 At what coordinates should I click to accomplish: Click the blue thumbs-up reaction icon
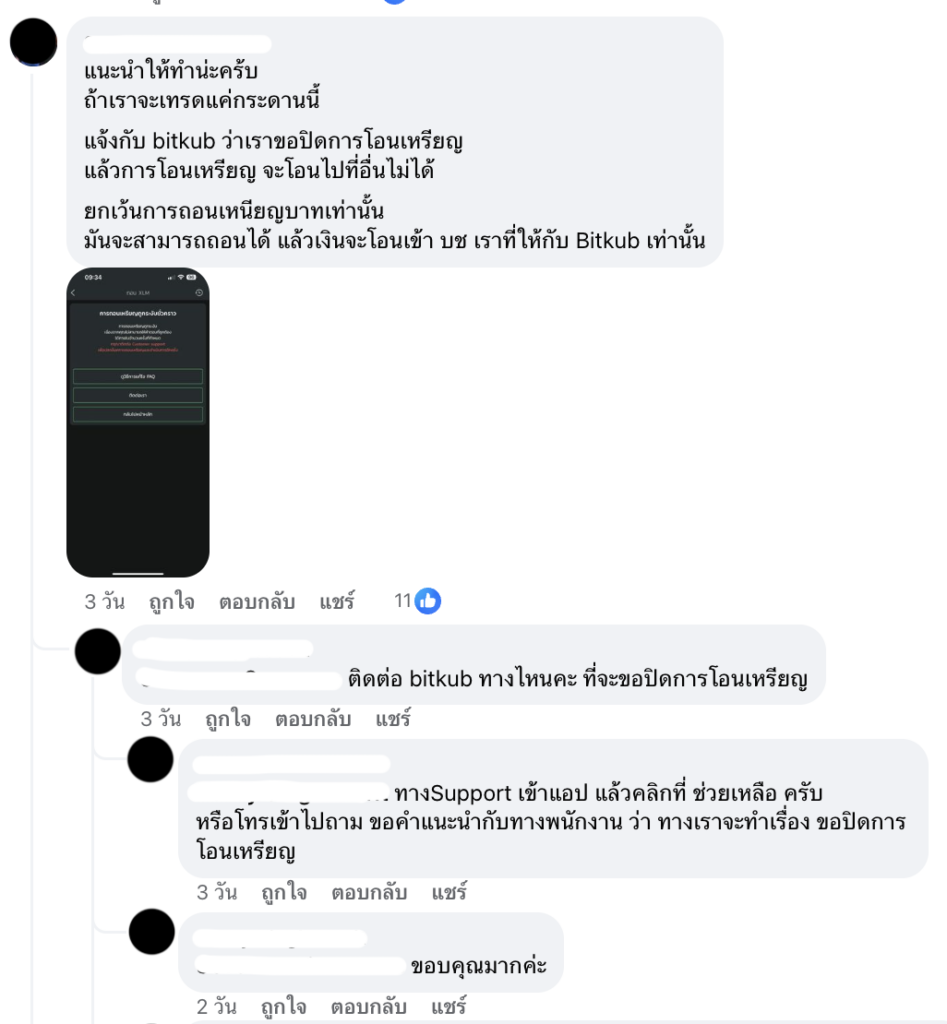tap(428, 601)
